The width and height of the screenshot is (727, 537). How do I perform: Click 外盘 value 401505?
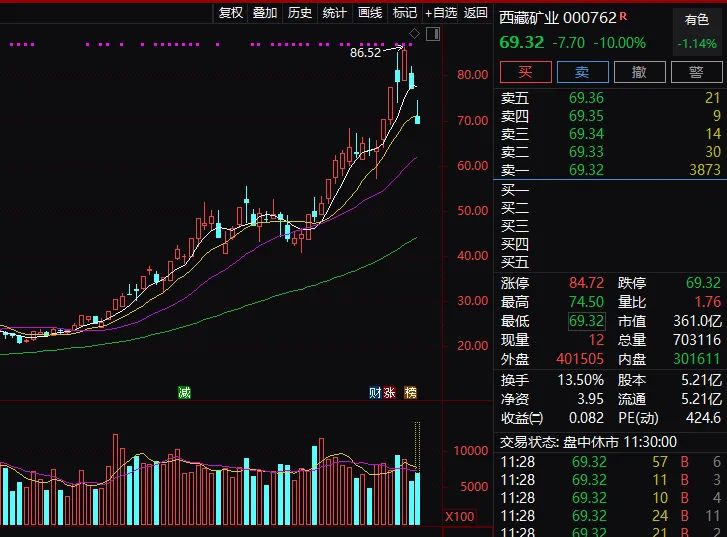[x=580, y=359]
